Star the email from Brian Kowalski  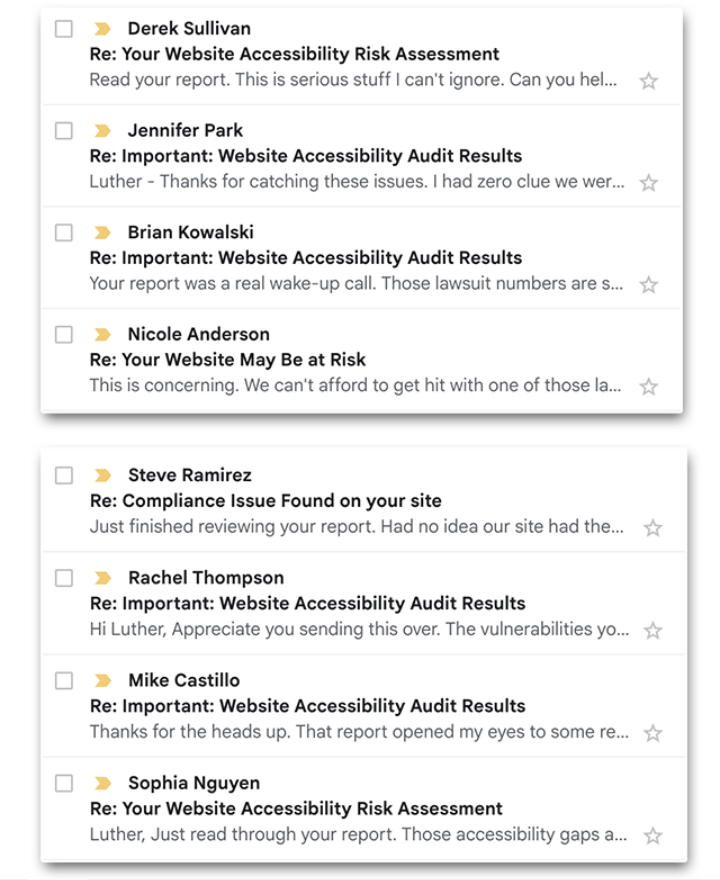click(x=648, y=285)
